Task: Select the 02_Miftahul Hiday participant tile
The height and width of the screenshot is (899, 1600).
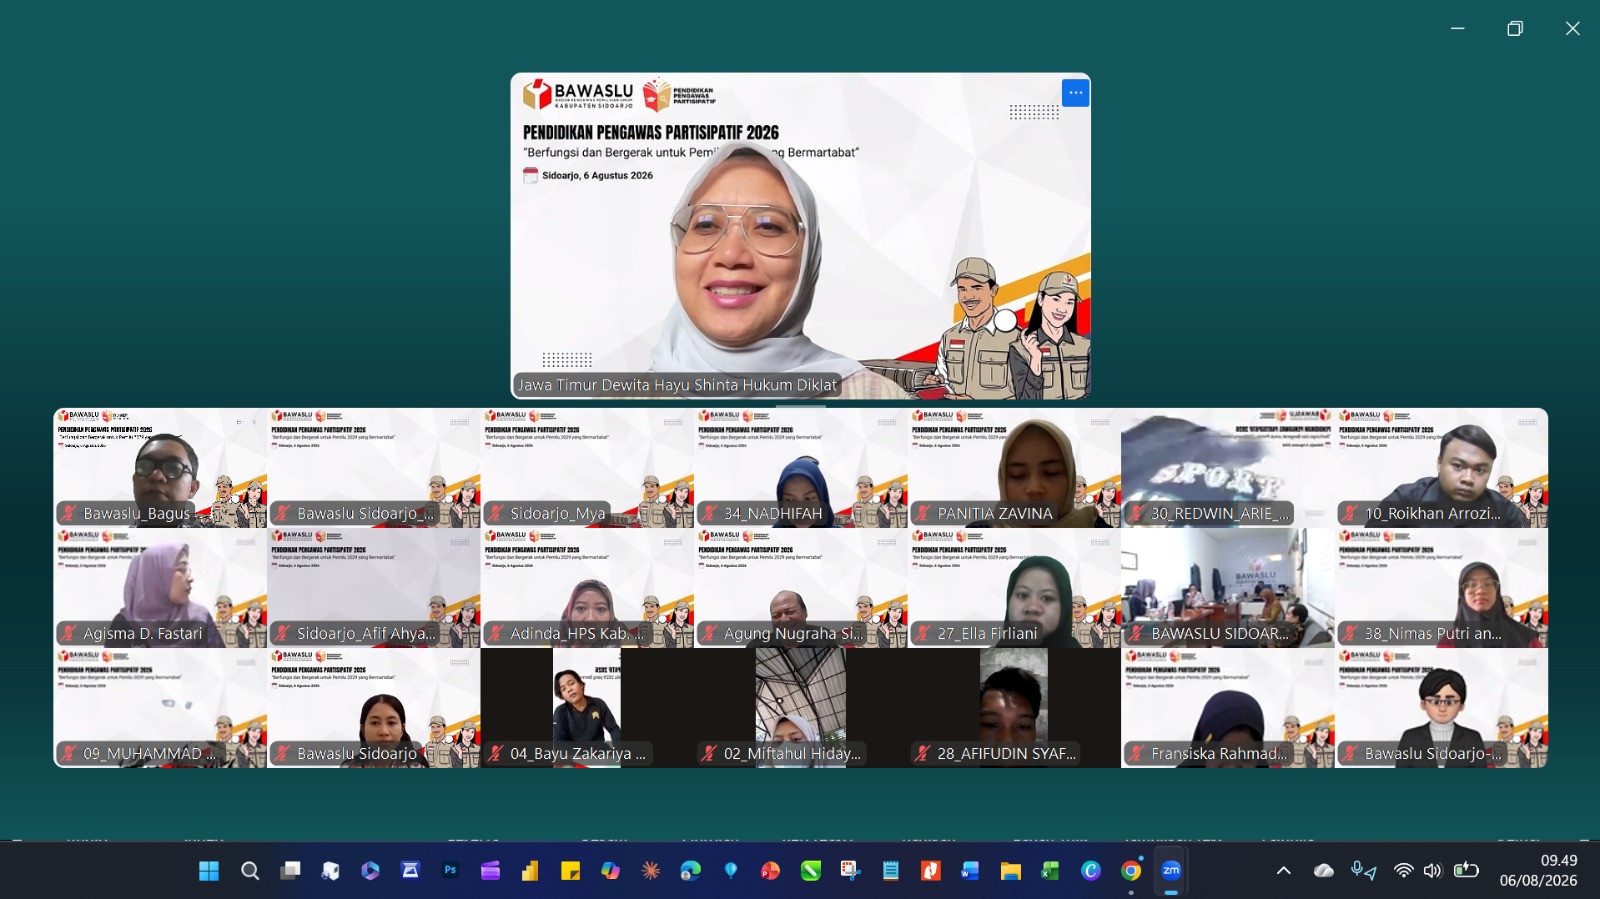Action: coord(801,708)
